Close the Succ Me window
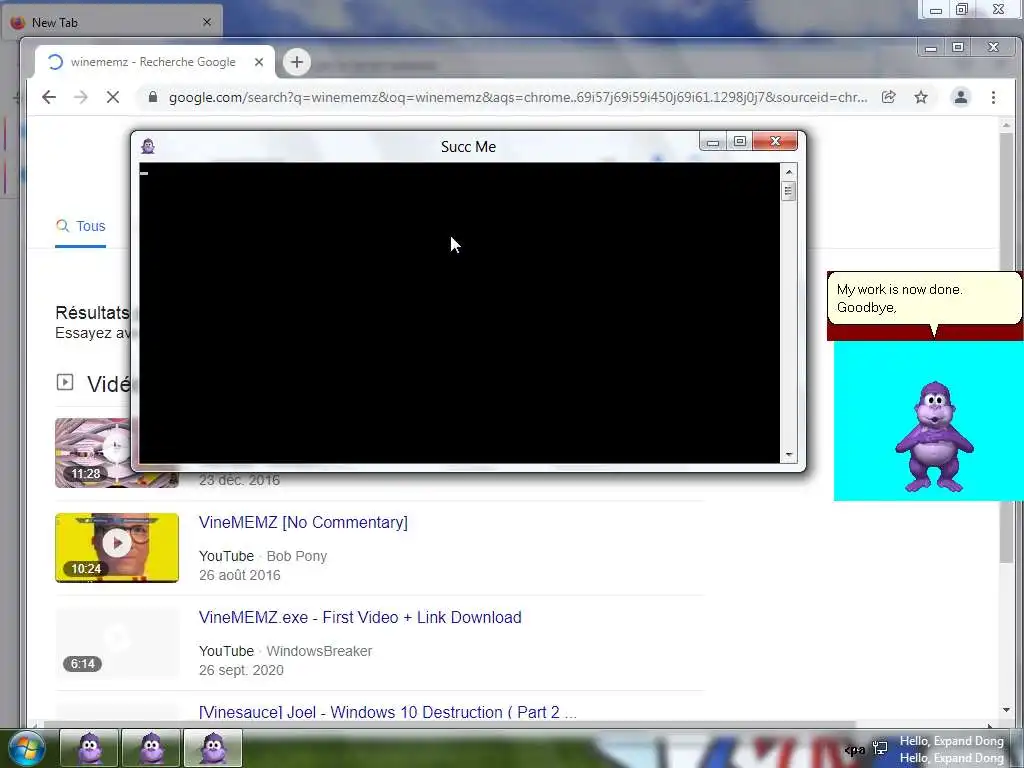This screenshot has height=768, width=1024. (x=775, y=141)
